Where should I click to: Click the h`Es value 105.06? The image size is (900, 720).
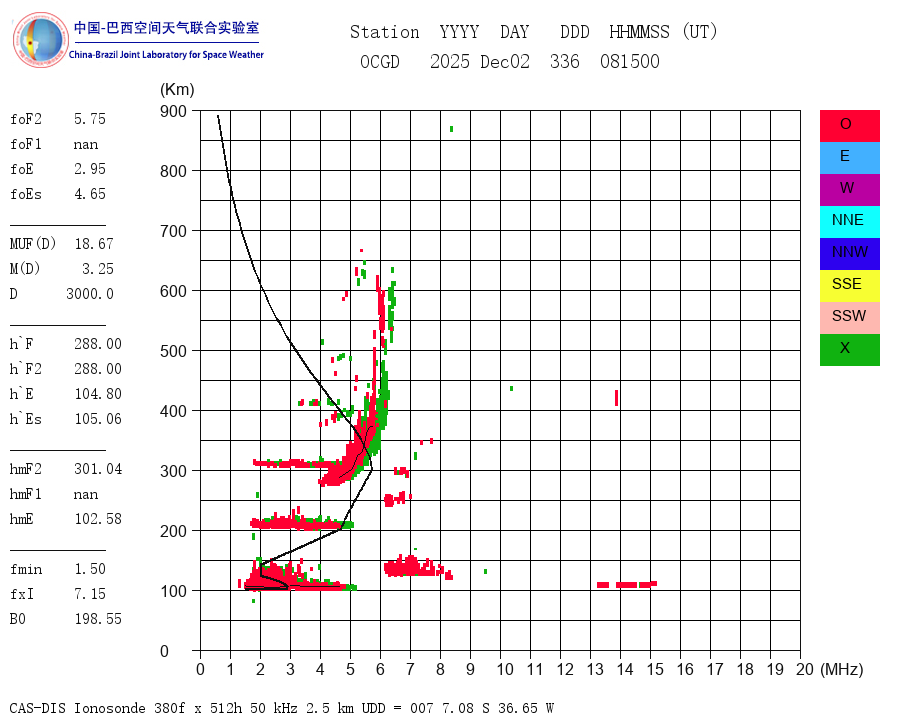pos(98,419)
